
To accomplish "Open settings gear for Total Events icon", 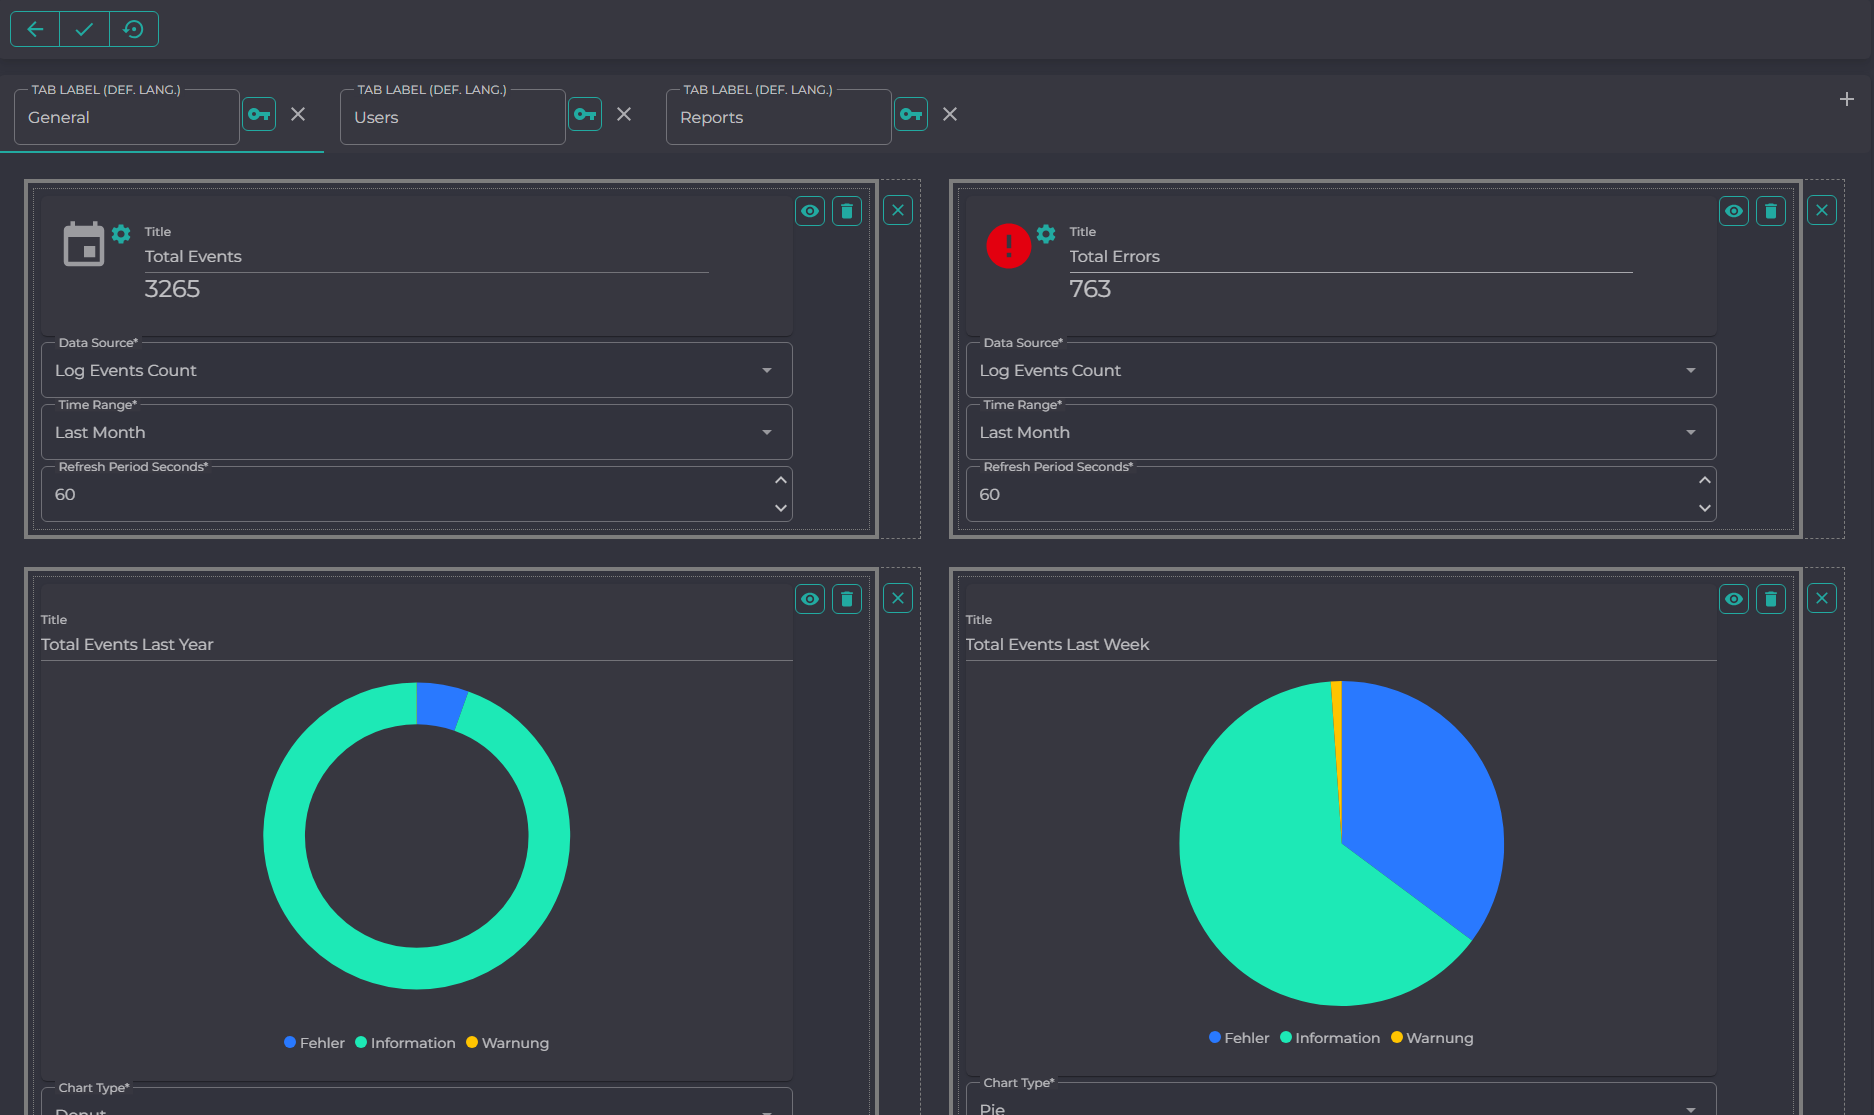I will click(x=121, y=234).
